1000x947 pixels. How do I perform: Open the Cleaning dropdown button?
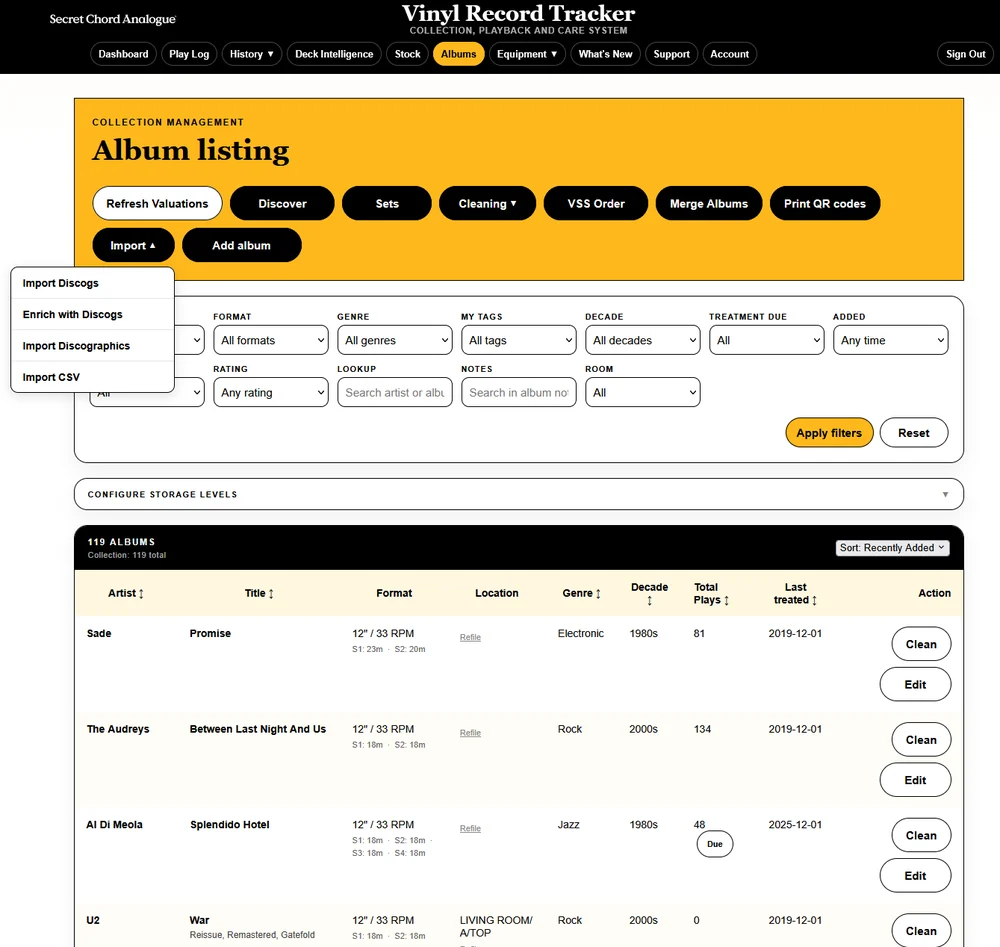click(487, 203)
